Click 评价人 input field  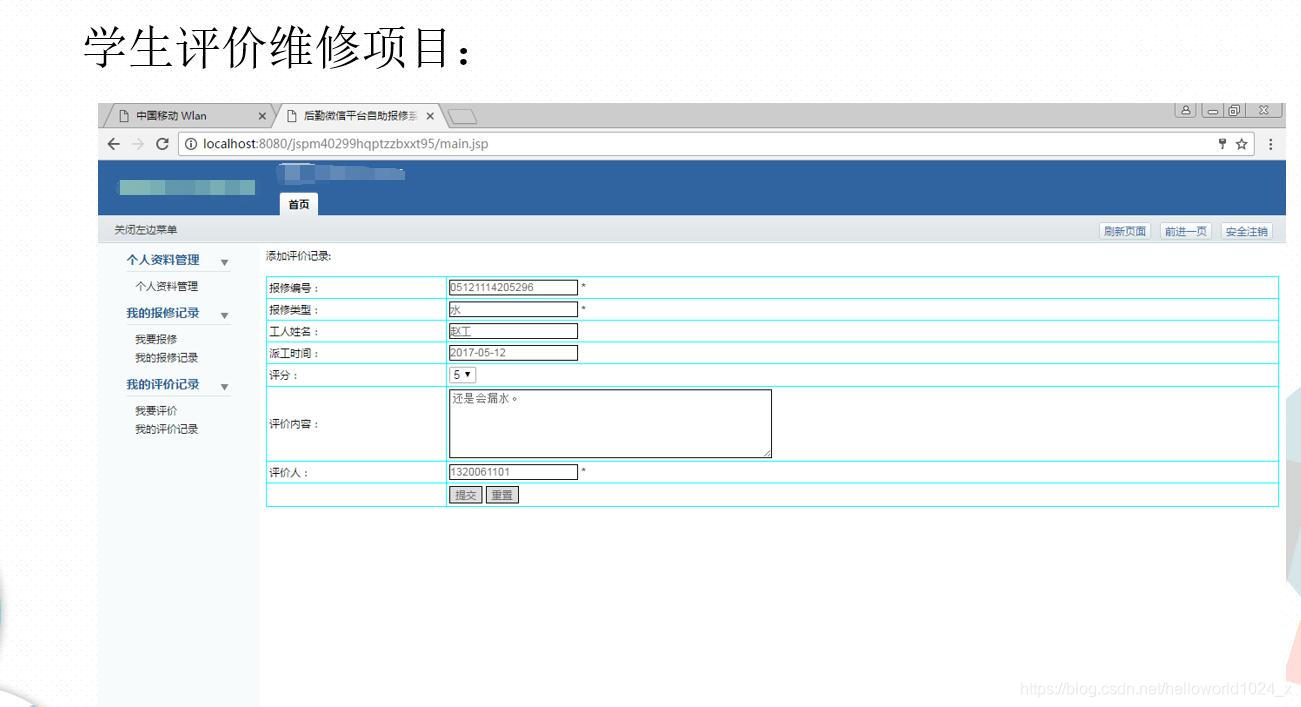click(x=513, y=472)
